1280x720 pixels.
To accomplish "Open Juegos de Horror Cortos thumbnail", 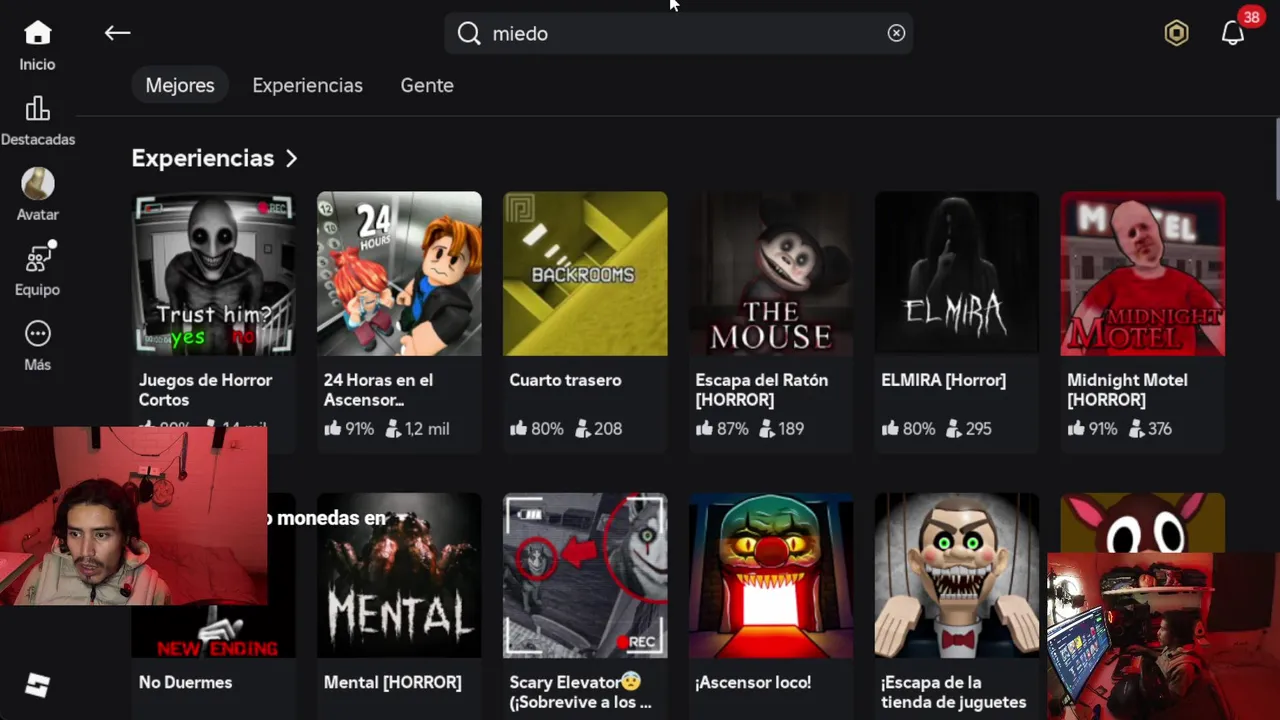I will (213, 273).
